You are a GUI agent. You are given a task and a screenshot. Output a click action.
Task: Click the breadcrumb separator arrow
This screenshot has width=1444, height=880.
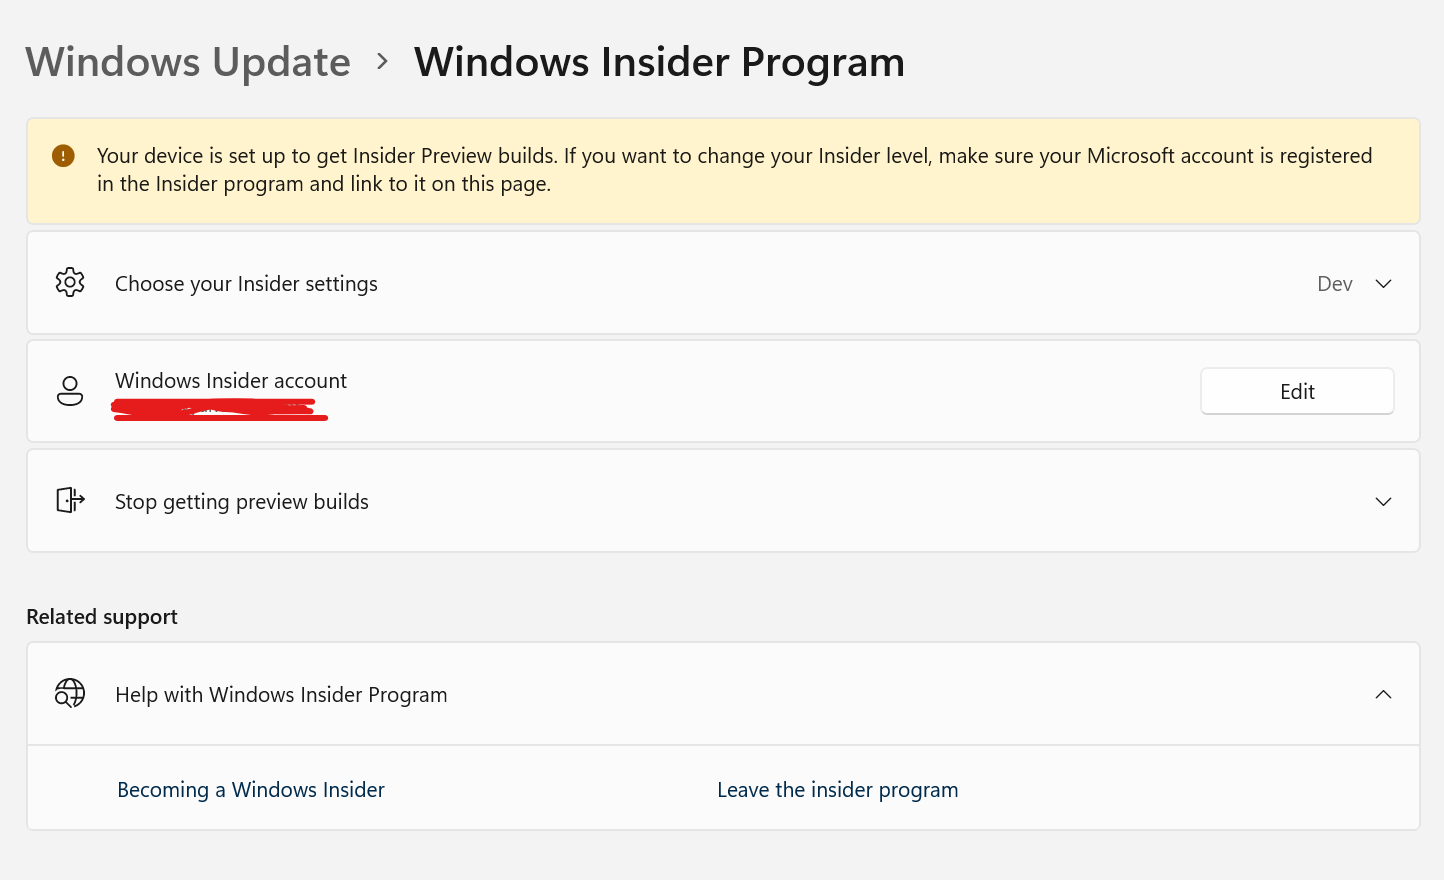(x=382, y=62)
